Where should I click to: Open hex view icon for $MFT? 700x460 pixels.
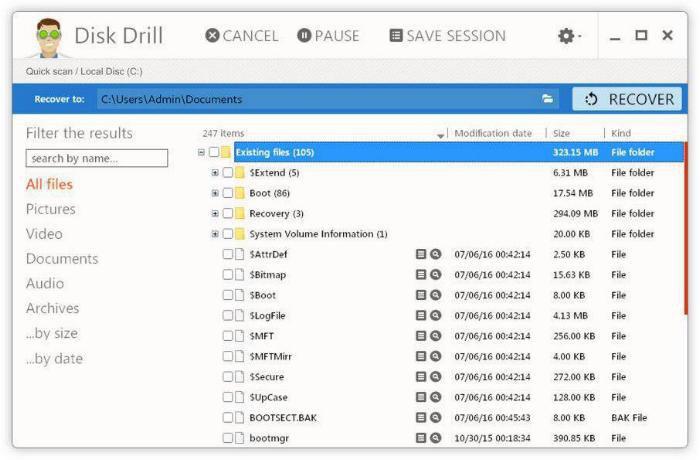(x=421, y=335)
